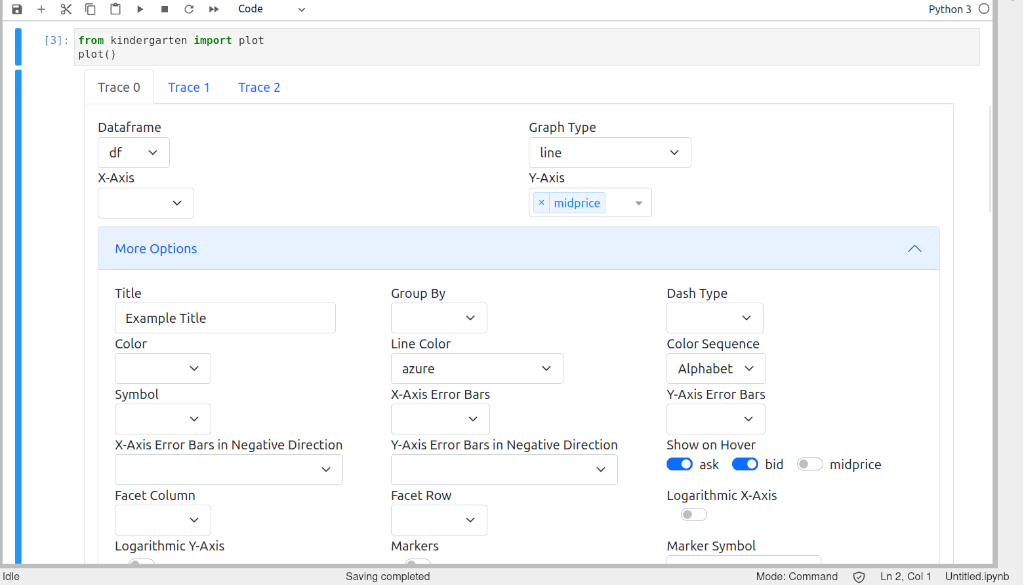Expand the Color Sequence dropdown
This screenshot has height=585, width=1023.
pos(715,369)
